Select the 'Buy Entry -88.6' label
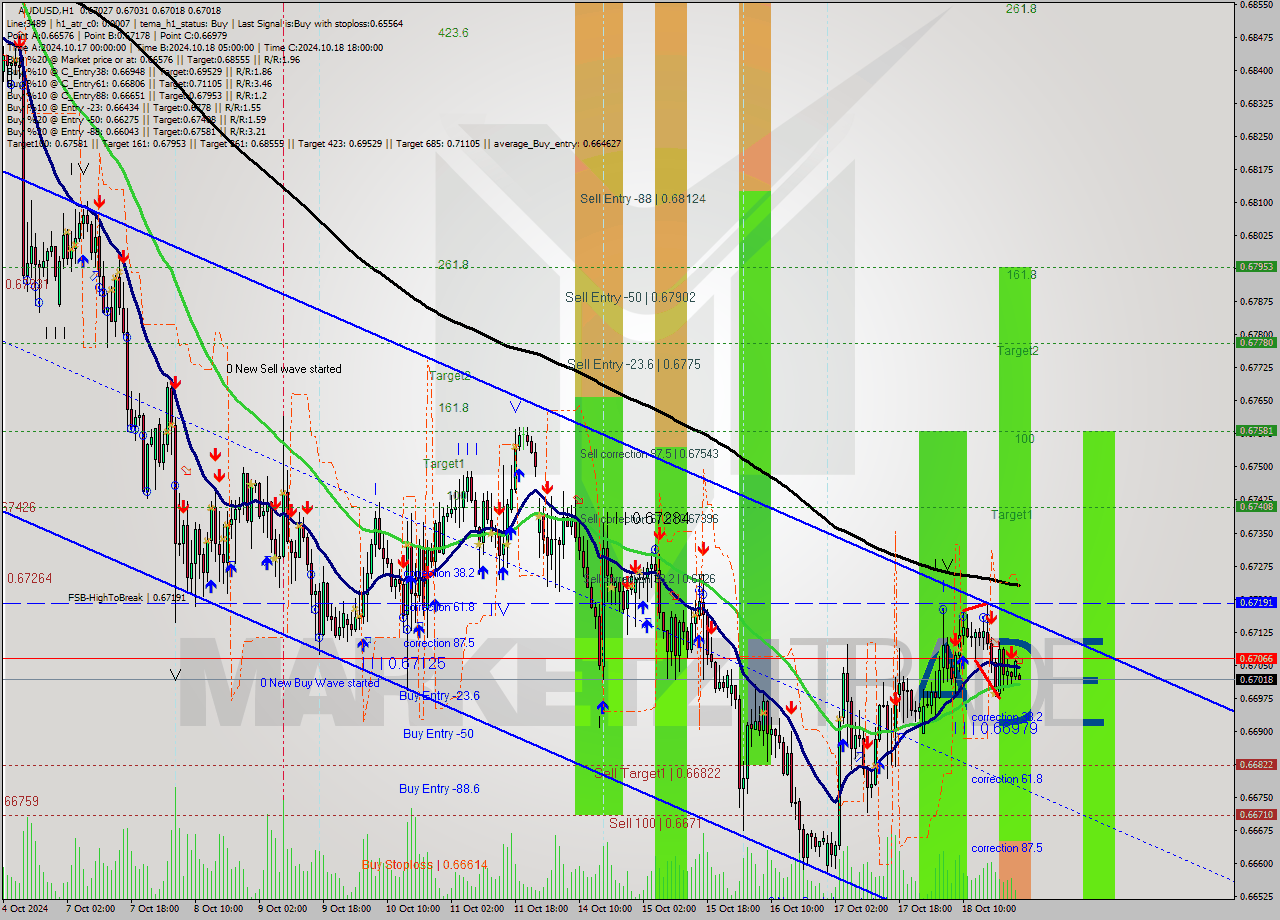This screenshot has width=1280, height=920. coord(439,789)
